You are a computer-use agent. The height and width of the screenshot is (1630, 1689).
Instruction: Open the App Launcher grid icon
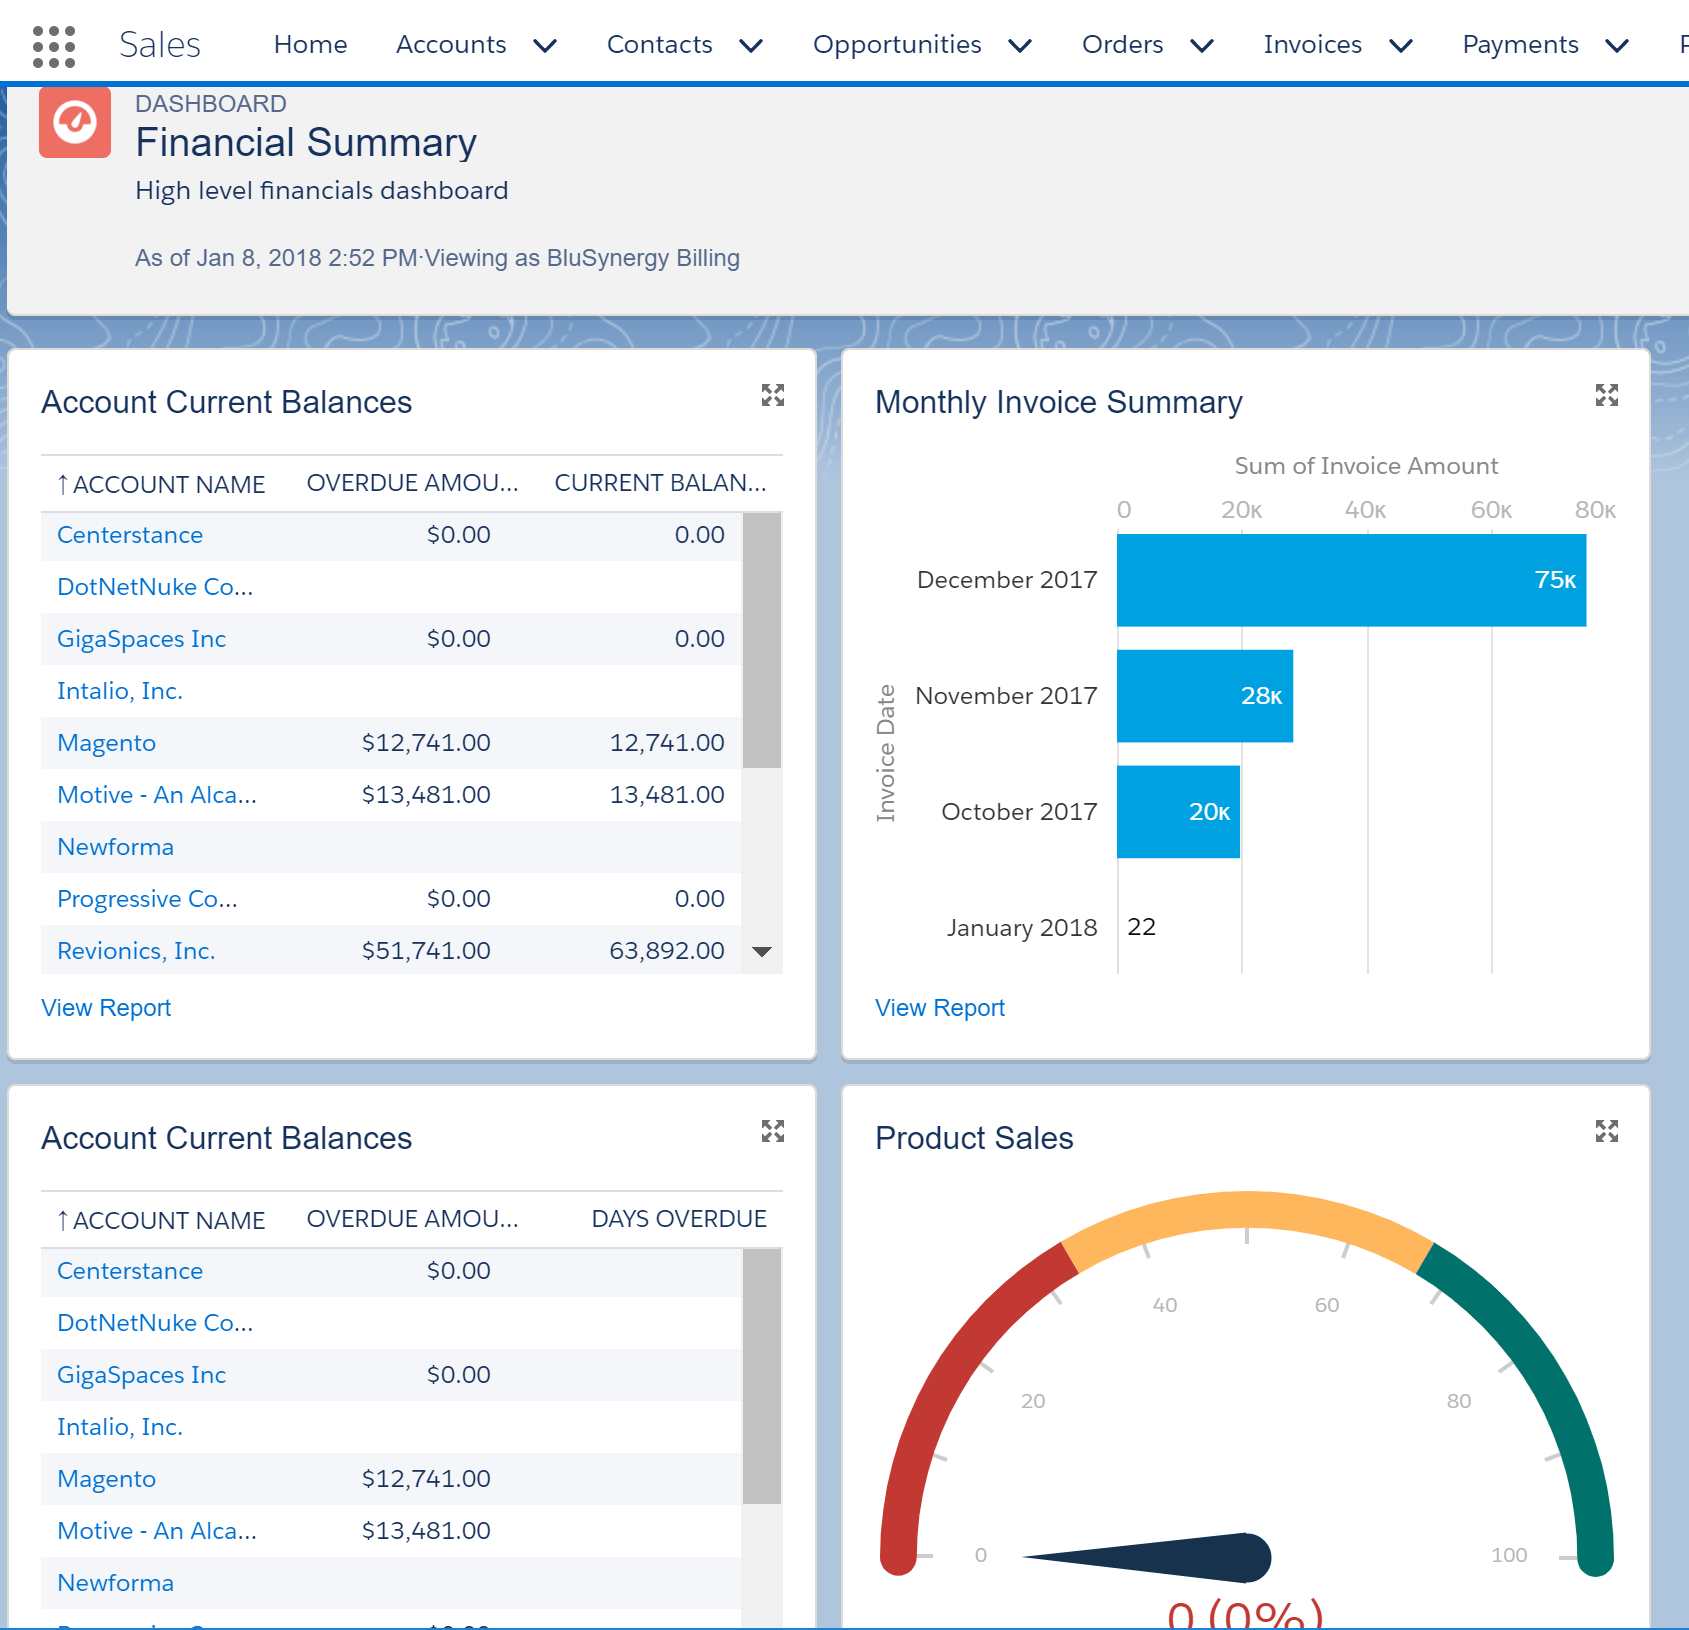point(54,46)
